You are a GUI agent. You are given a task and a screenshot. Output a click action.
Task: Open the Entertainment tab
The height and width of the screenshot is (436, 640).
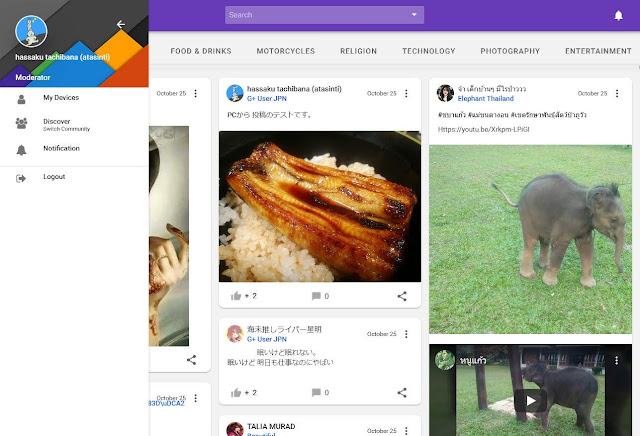[x=598, y=51]
